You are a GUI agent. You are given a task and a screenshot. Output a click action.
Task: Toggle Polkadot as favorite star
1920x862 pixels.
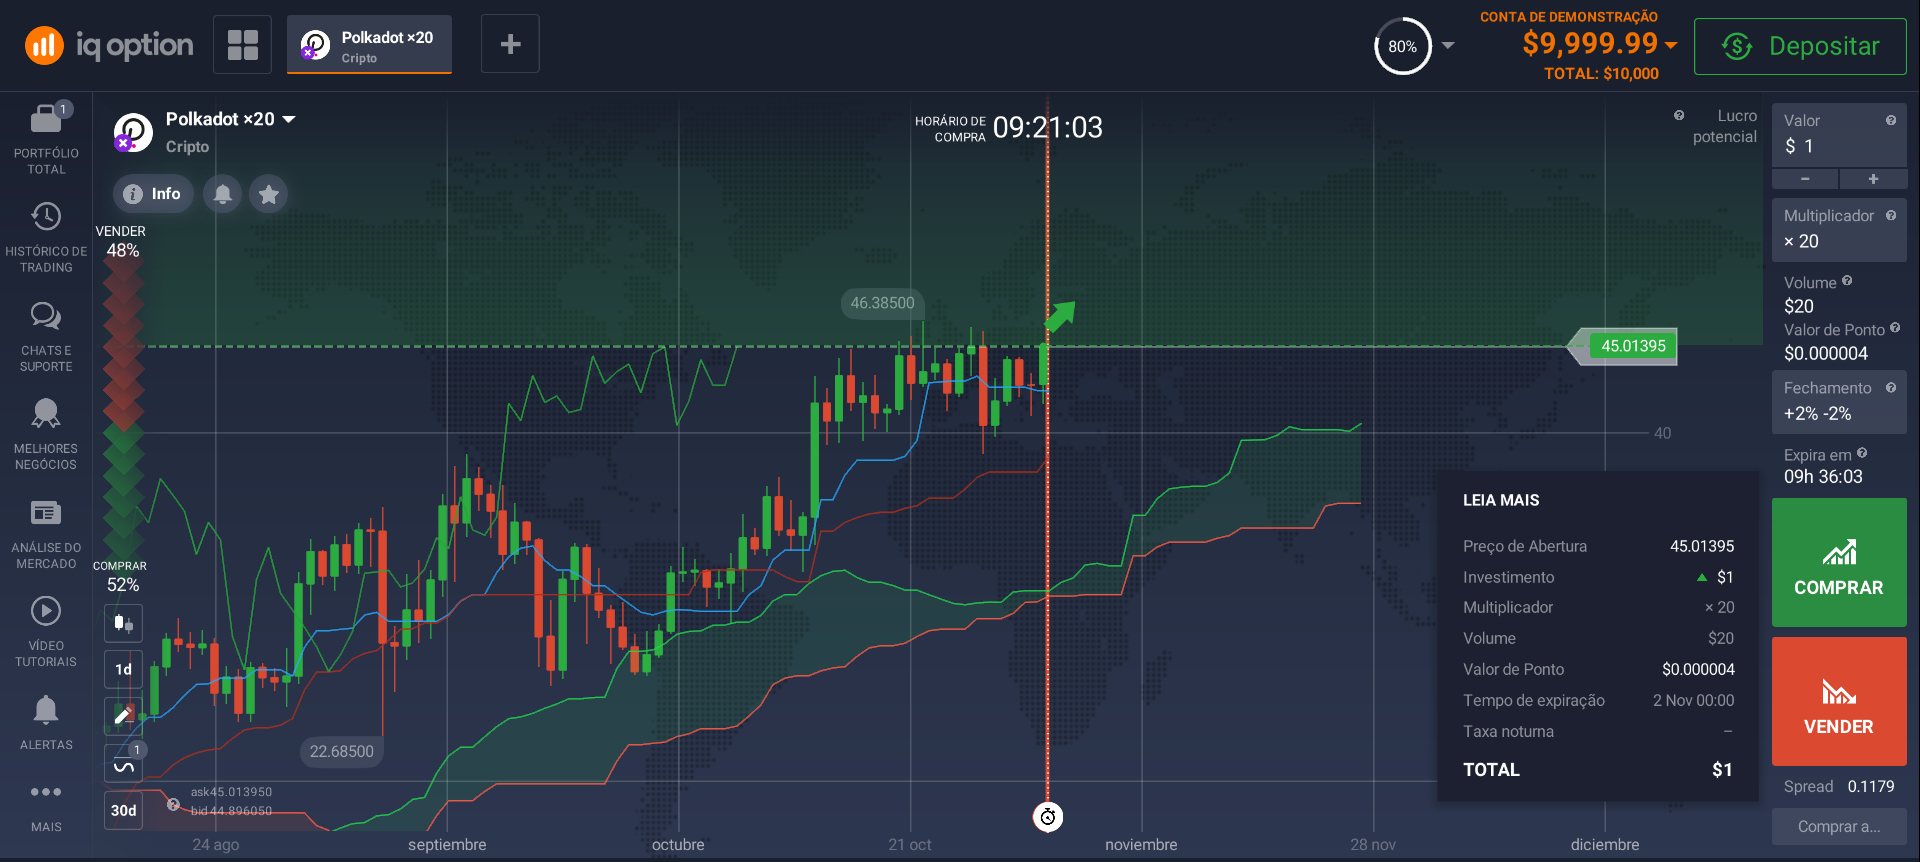click(269, 193)
